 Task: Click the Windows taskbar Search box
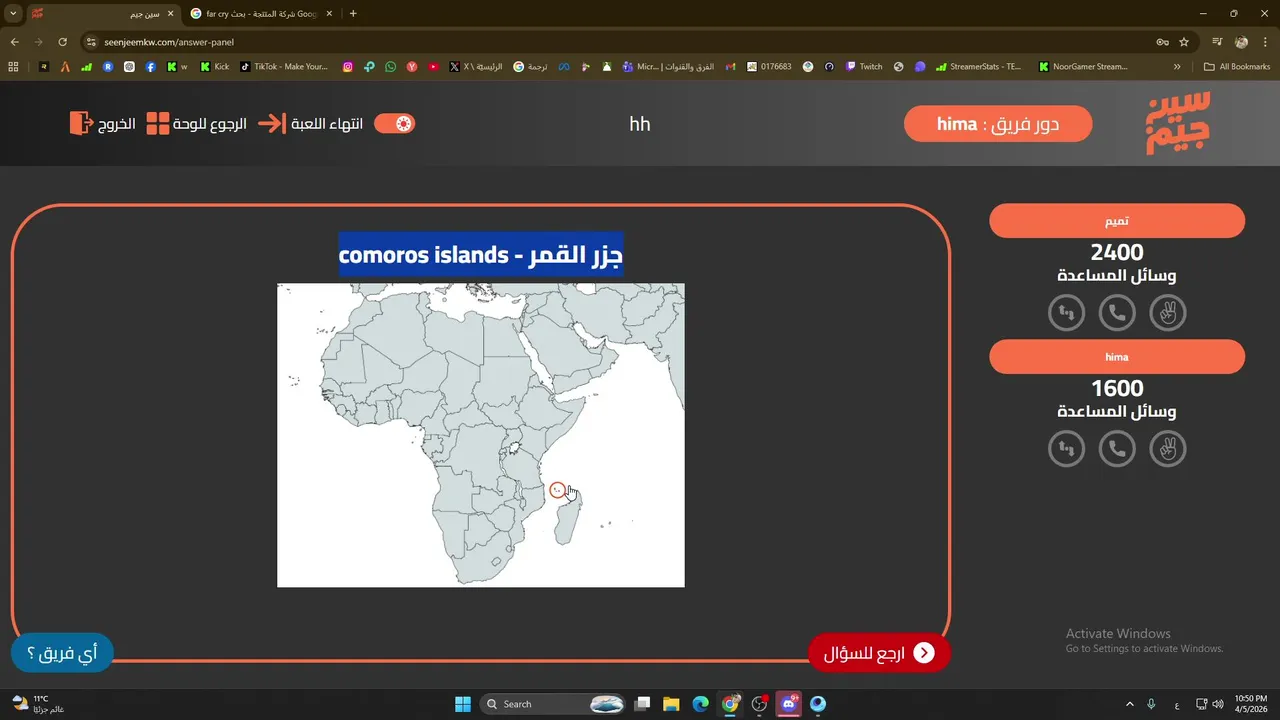[x=552, y=704]
